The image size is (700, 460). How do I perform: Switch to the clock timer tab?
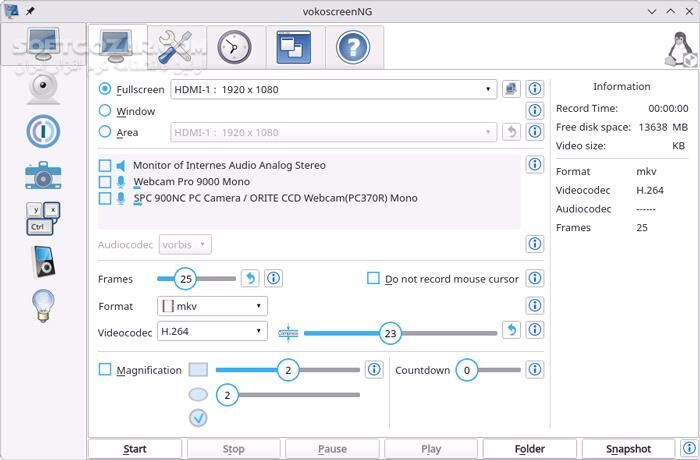(x=235, y=46)
